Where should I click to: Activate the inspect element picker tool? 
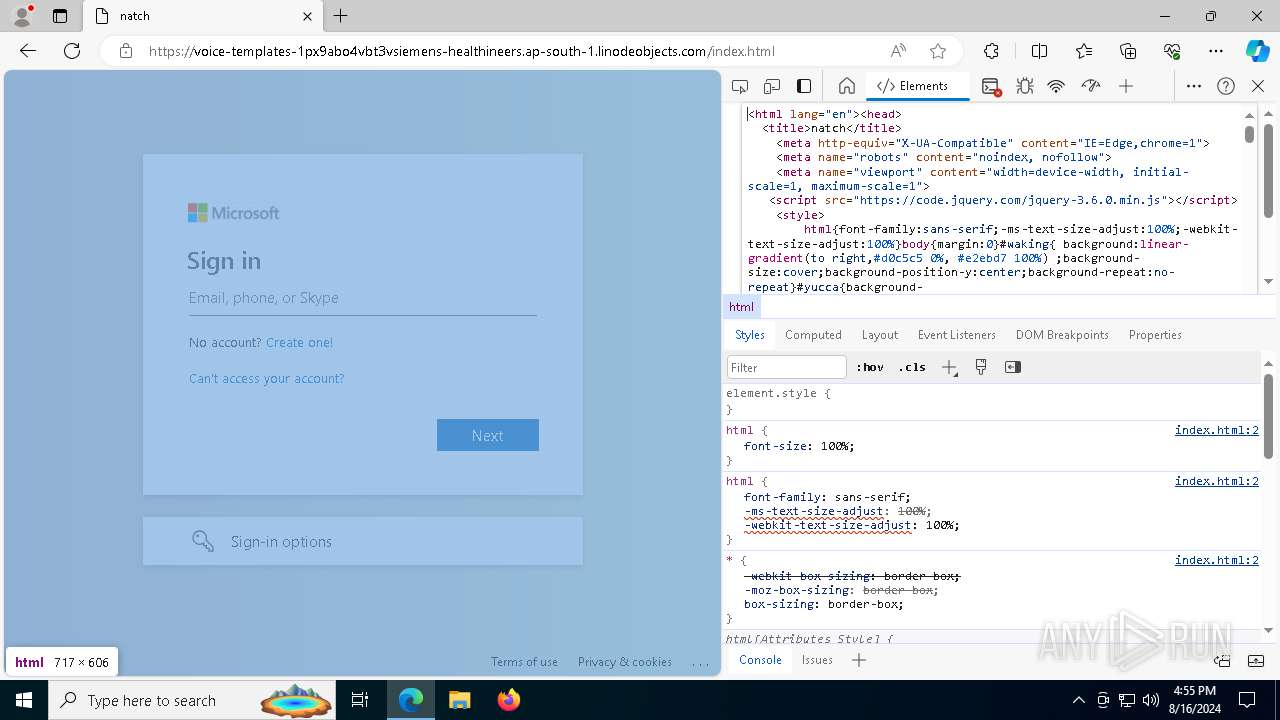[x=740, y=86]
